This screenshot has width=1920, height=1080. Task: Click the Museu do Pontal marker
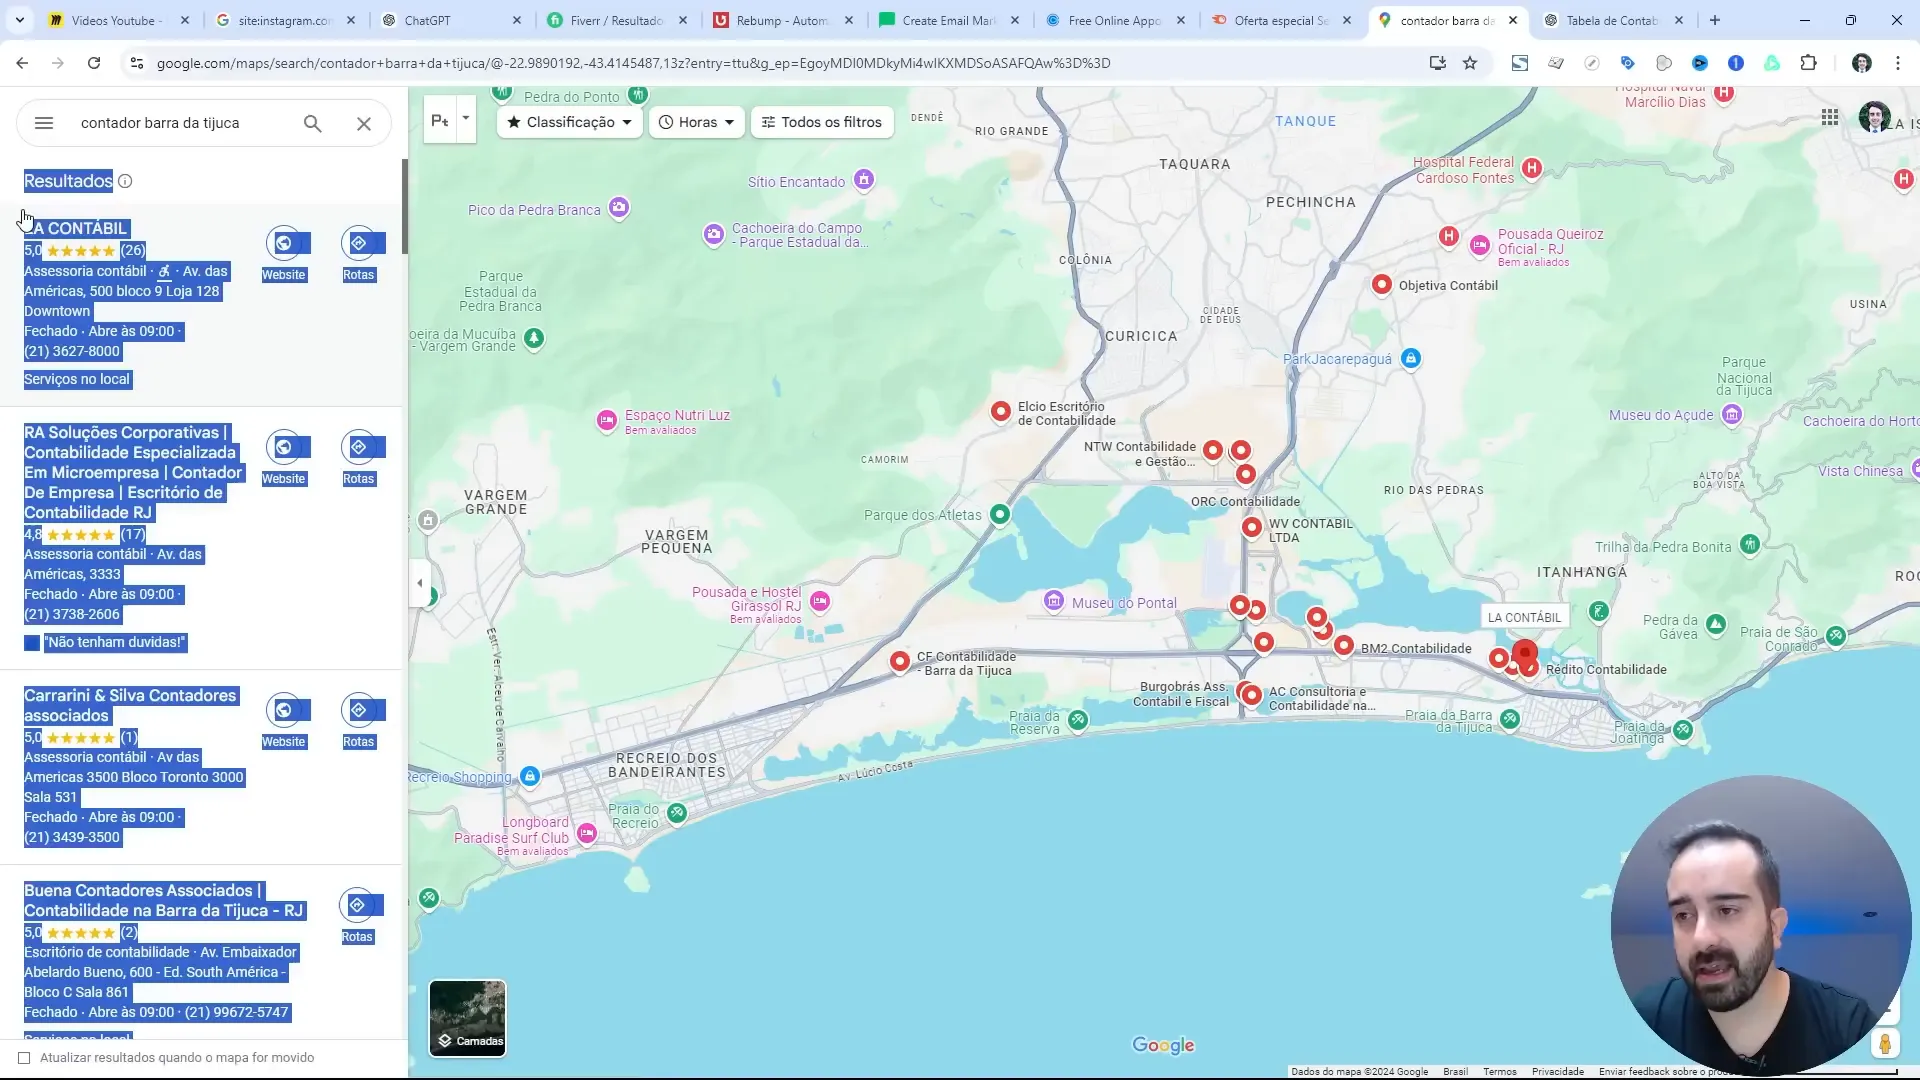1054,600
